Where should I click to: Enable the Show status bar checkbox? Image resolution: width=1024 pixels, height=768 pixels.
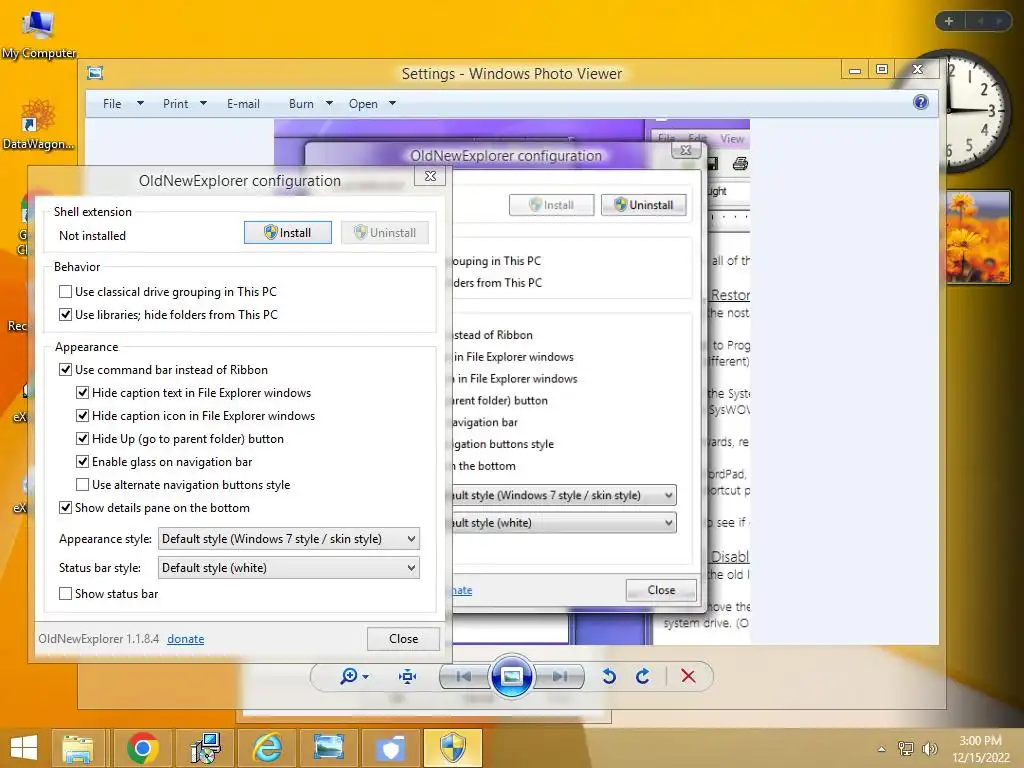tap(65, 594)
